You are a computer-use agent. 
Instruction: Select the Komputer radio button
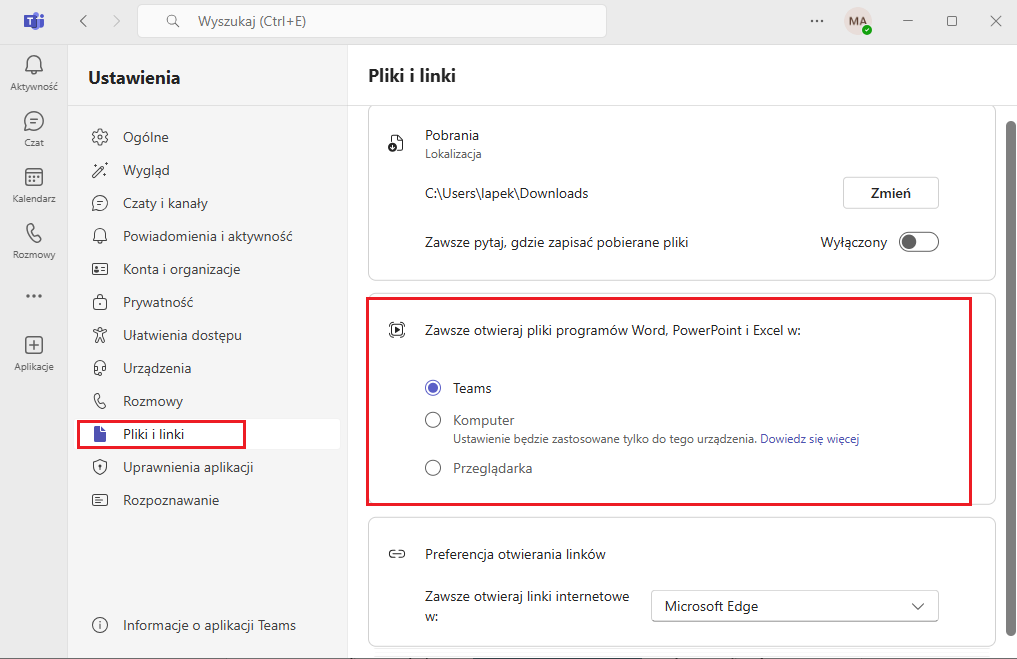click(x=433, y=420)
